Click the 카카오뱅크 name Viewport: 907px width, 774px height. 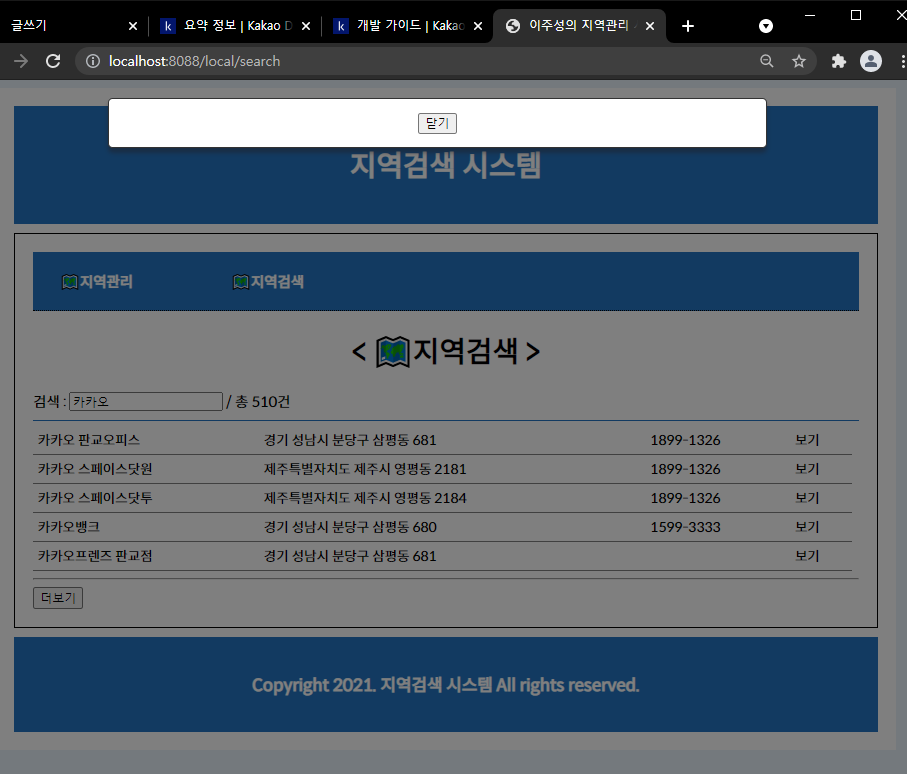(x=69, y=526)
